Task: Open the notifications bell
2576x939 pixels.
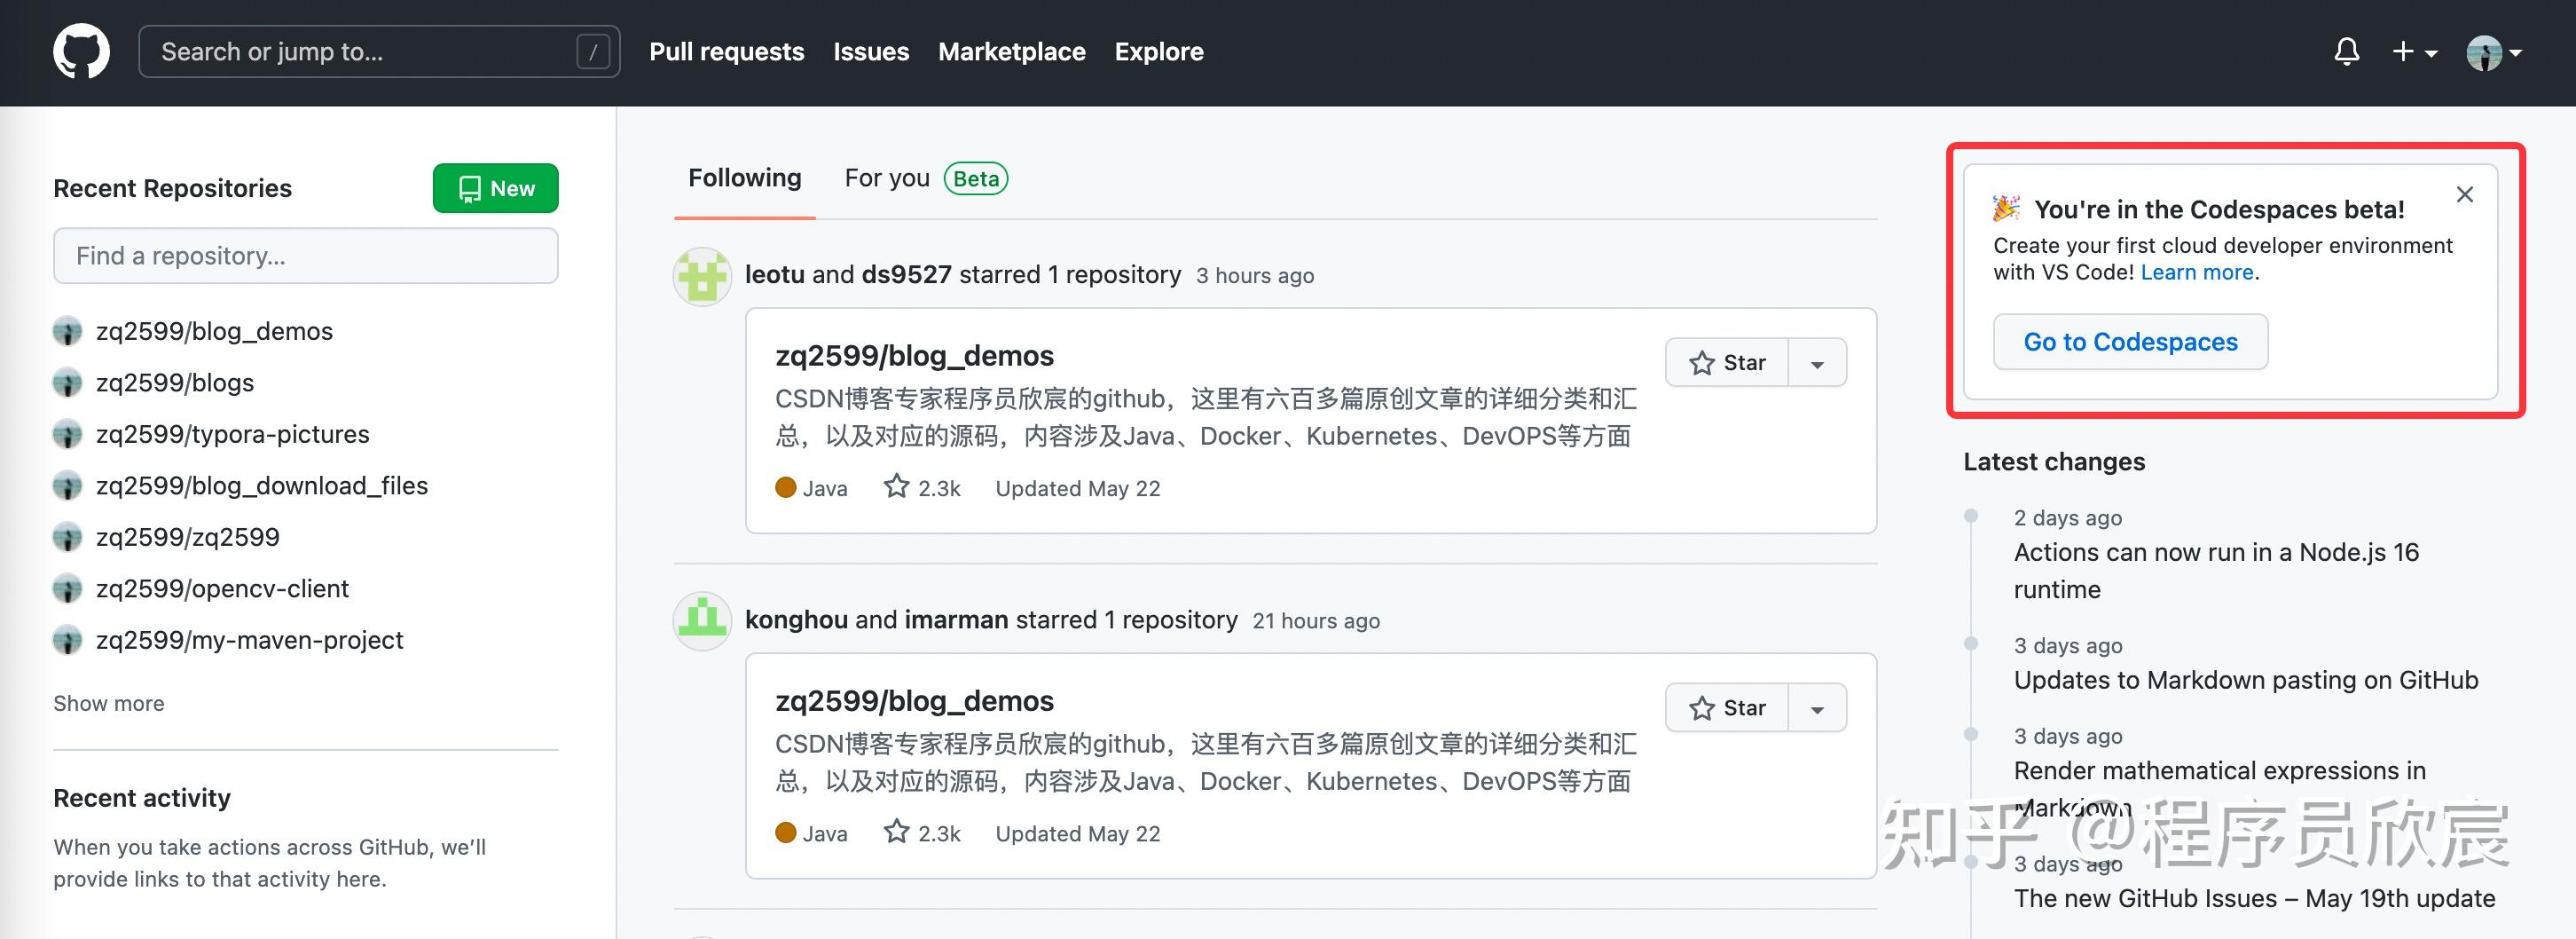Action: [x=2346, y=51]
